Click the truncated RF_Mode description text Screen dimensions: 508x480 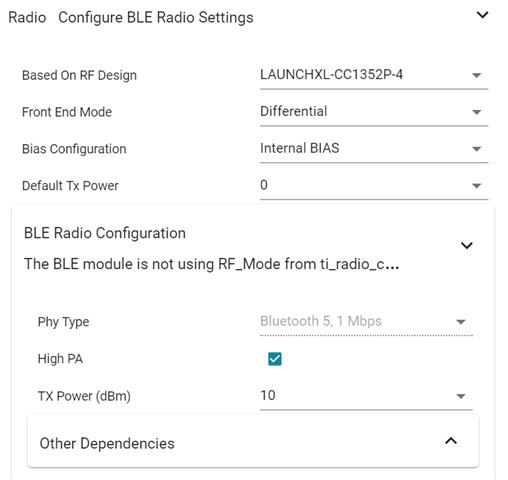[x=212, y=264]
